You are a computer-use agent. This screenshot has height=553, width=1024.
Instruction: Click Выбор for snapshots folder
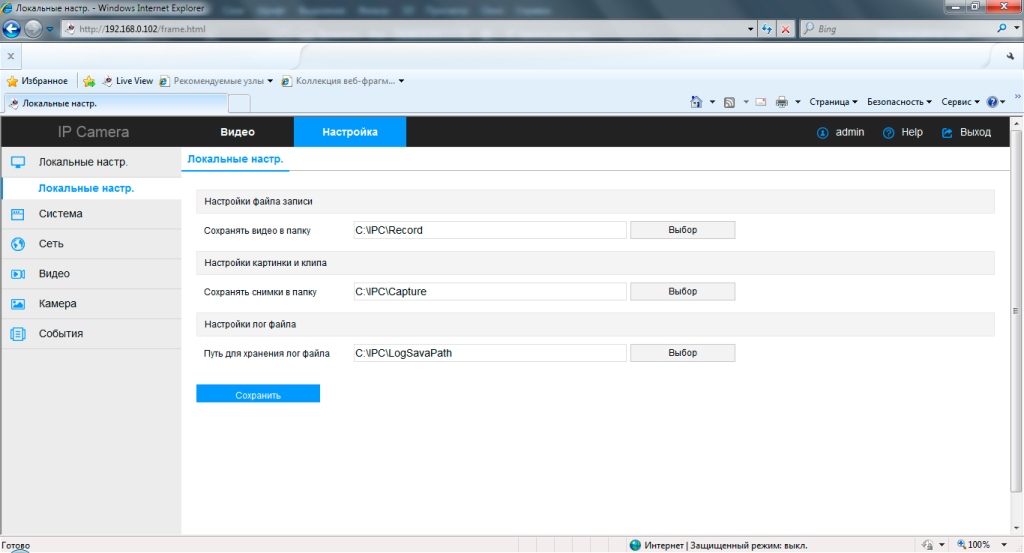[682, 291]
